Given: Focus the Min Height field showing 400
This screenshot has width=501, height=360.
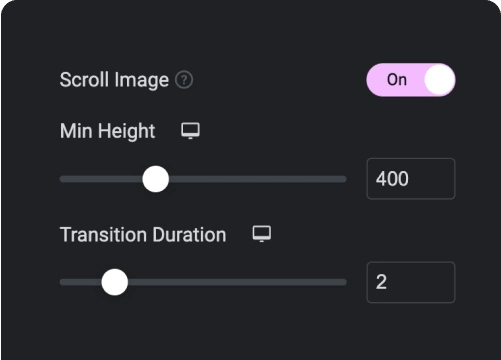Looking at the screenshot, I should click(411, 179).
